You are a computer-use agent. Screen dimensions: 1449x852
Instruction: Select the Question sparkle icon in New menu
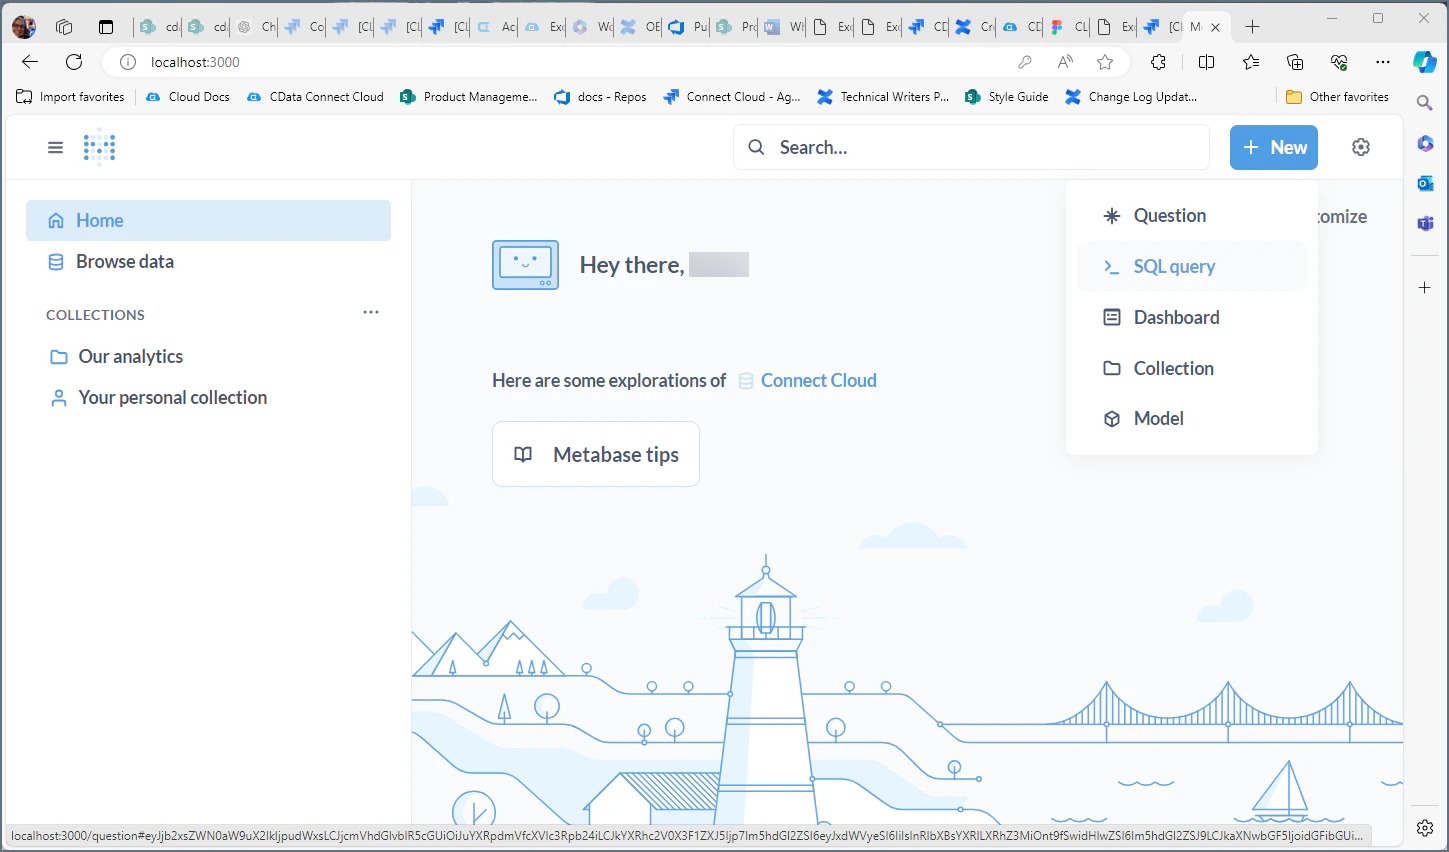pos(1111,215)
